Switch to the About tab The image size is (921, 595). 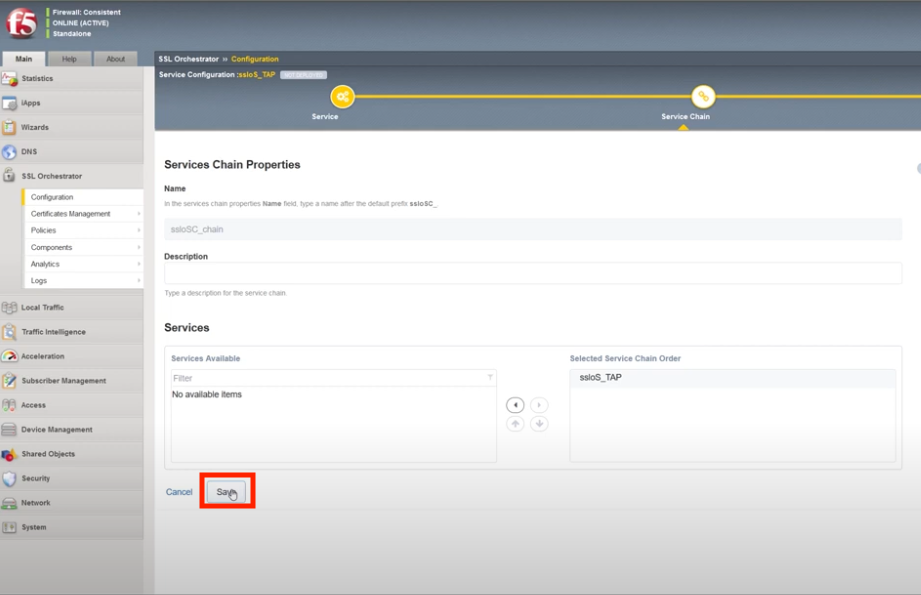(x=116, y=59)
